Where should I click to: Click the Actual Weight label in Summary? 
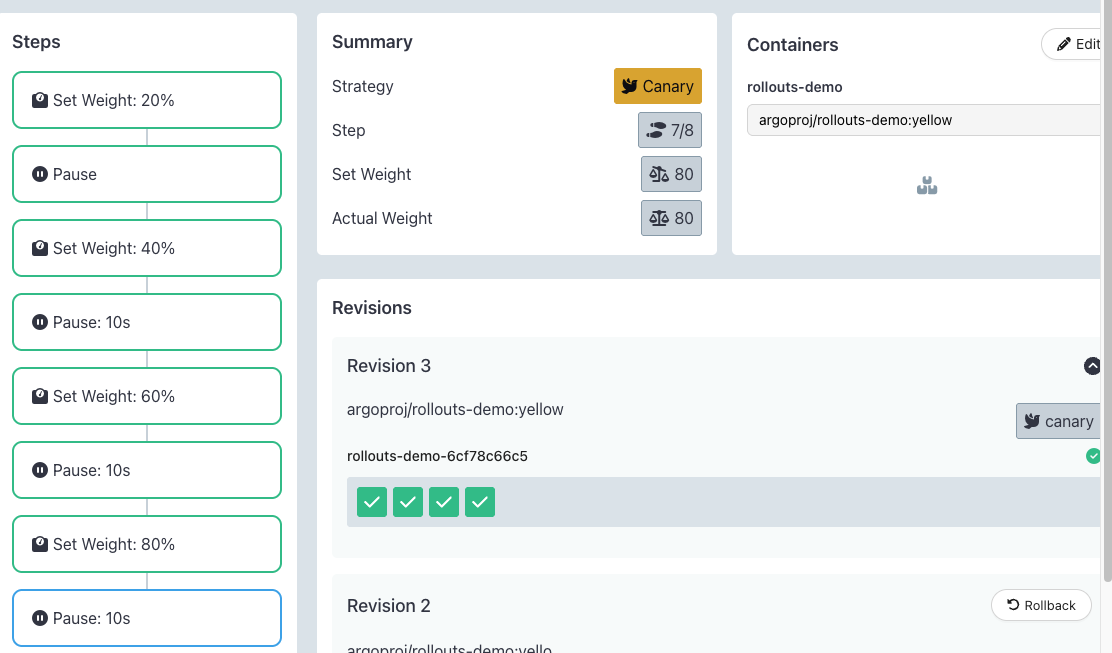click(382, 218)
